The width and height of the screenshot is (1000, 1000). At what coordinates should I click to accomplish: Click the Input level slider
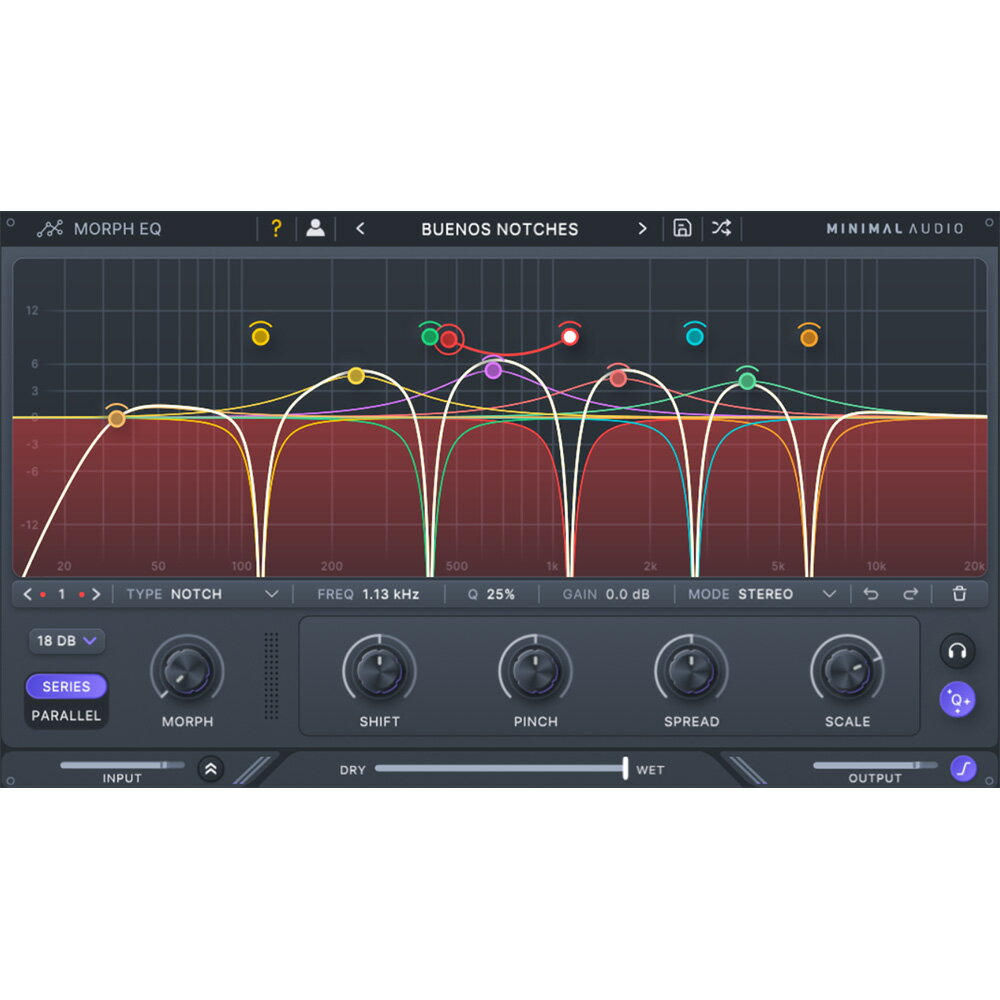122,765
